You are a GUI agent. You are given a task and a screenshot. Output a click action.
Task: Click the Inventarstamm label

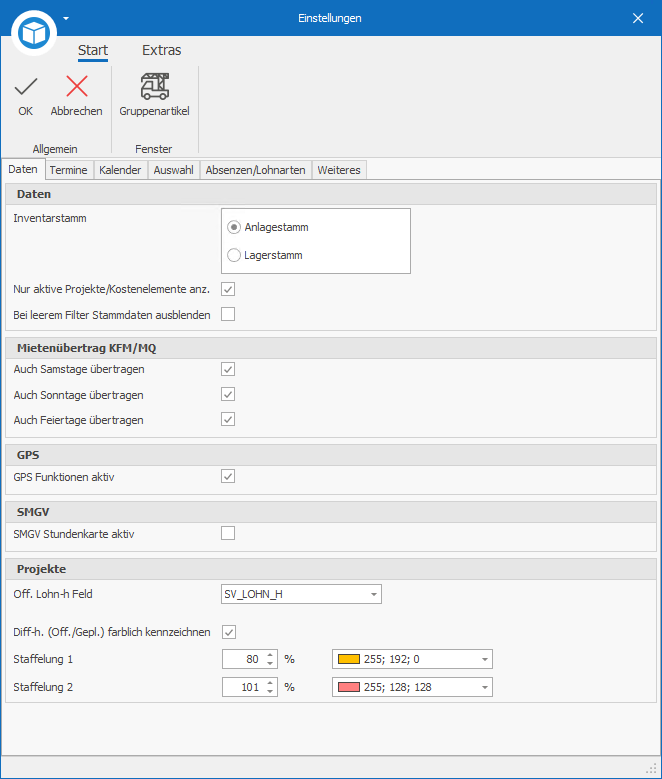[x=50, y=218]
